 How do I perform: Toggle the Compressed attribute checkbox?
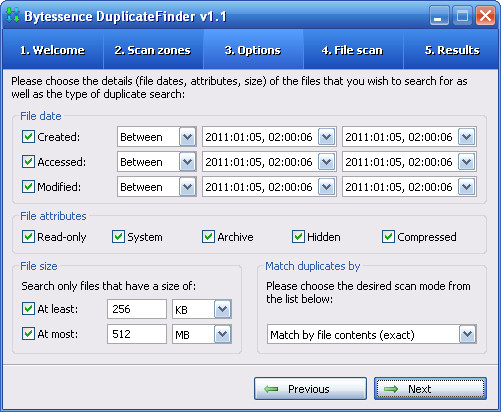point(388,236)
